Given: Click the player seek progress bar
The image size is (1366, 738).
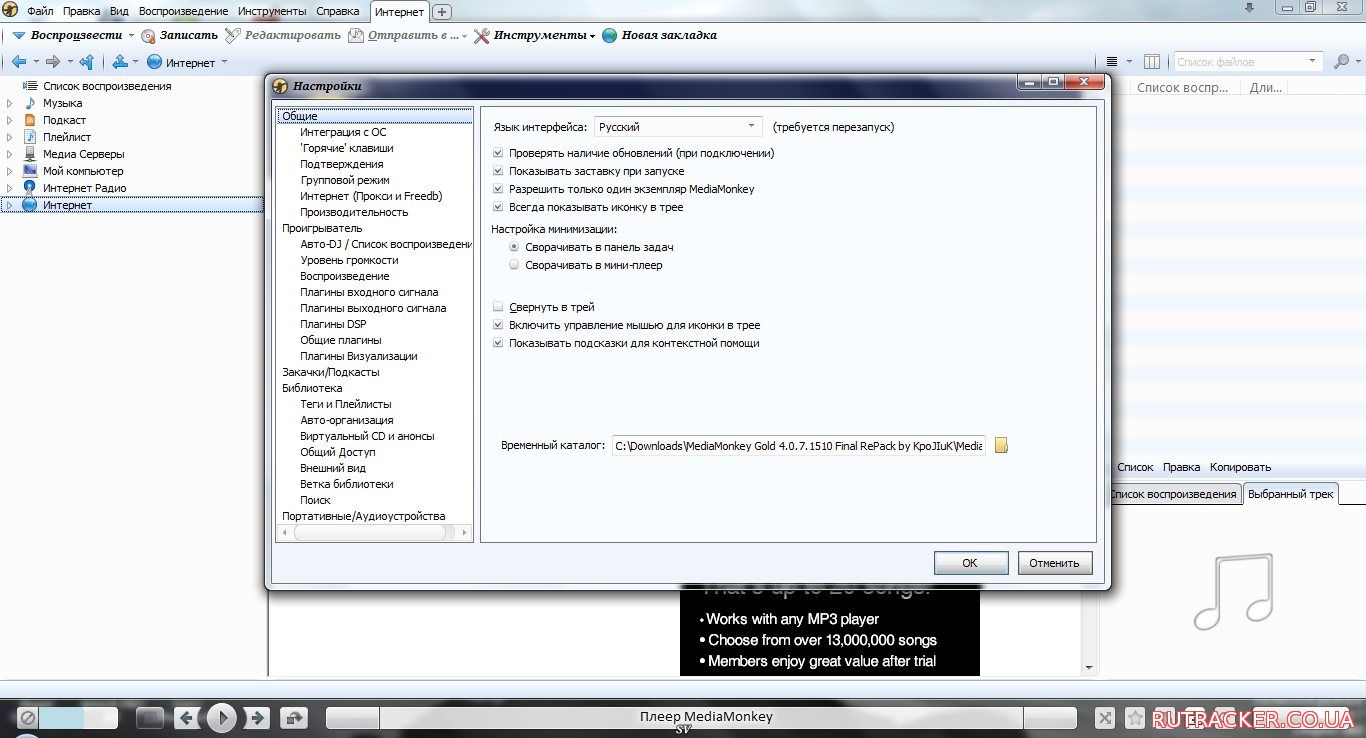Looking at the screenshot, I should (x=702, y=717).
